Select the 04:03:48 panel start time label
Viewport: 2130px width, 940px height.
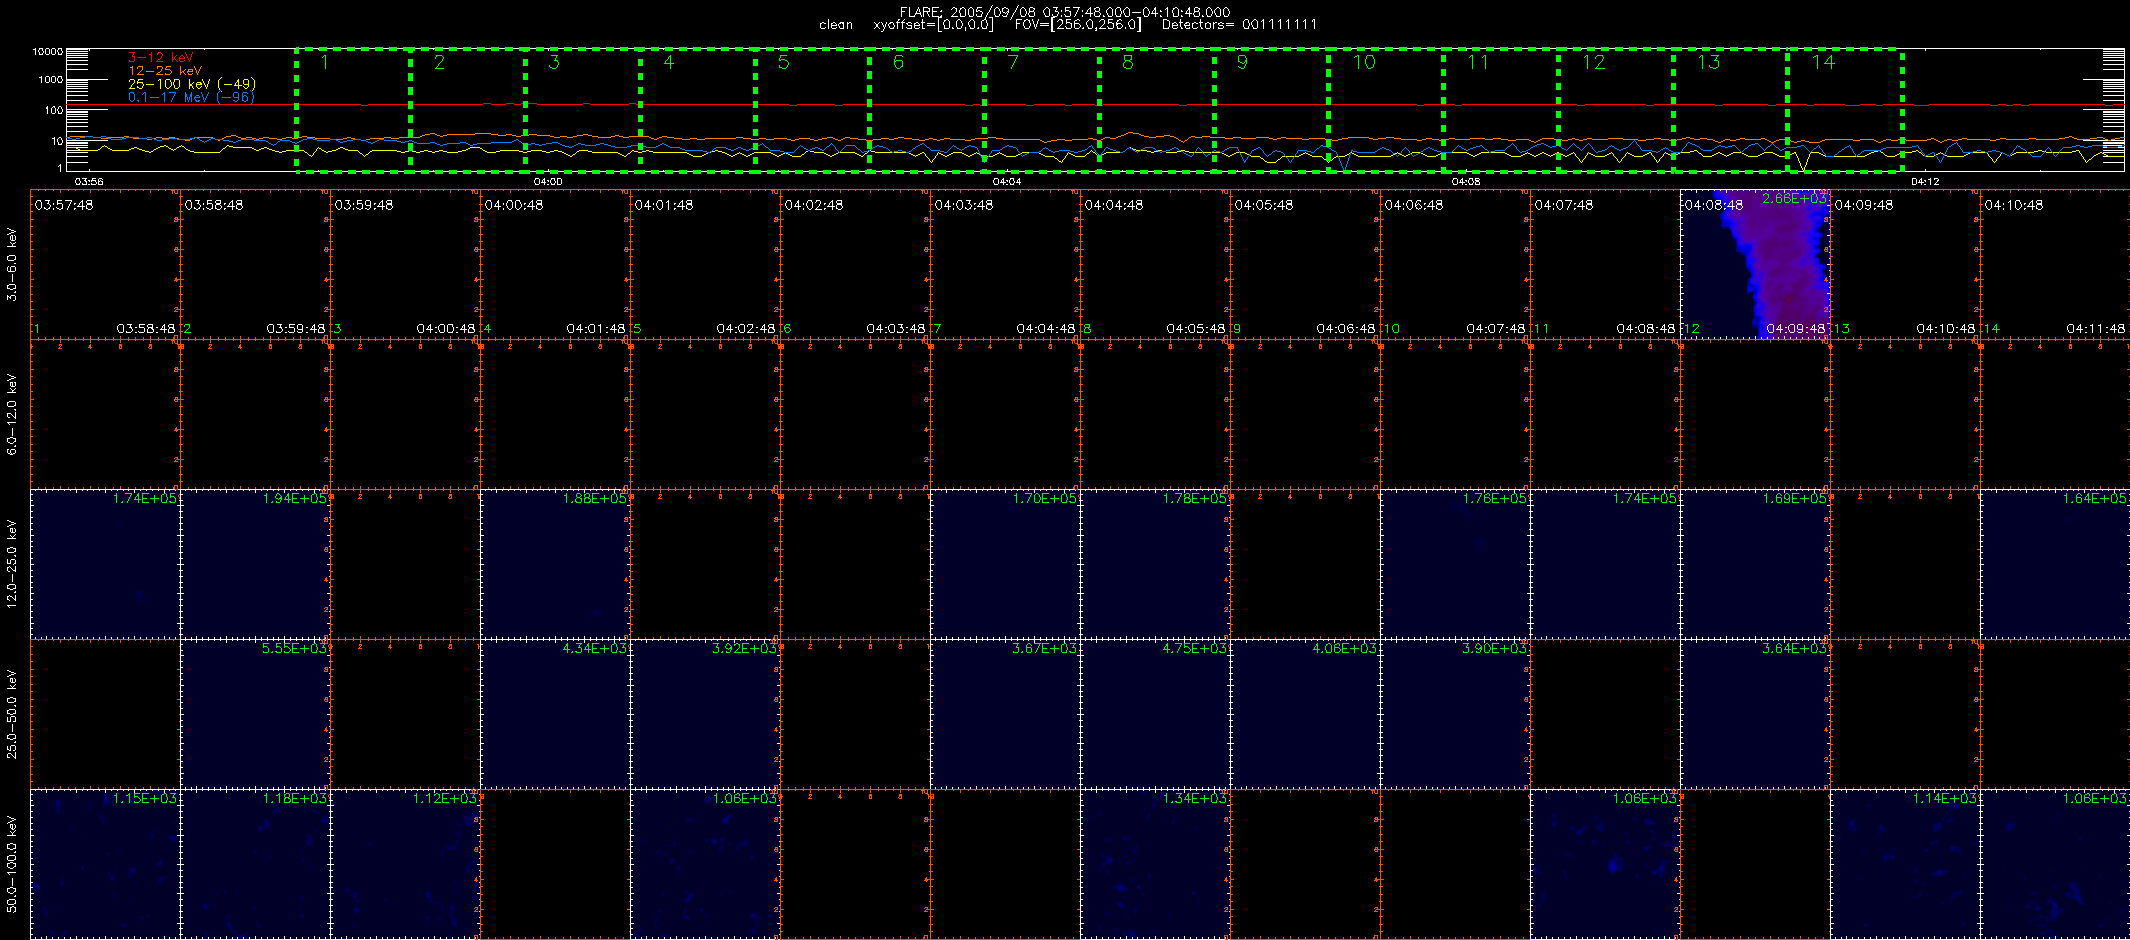pos(964,205)
